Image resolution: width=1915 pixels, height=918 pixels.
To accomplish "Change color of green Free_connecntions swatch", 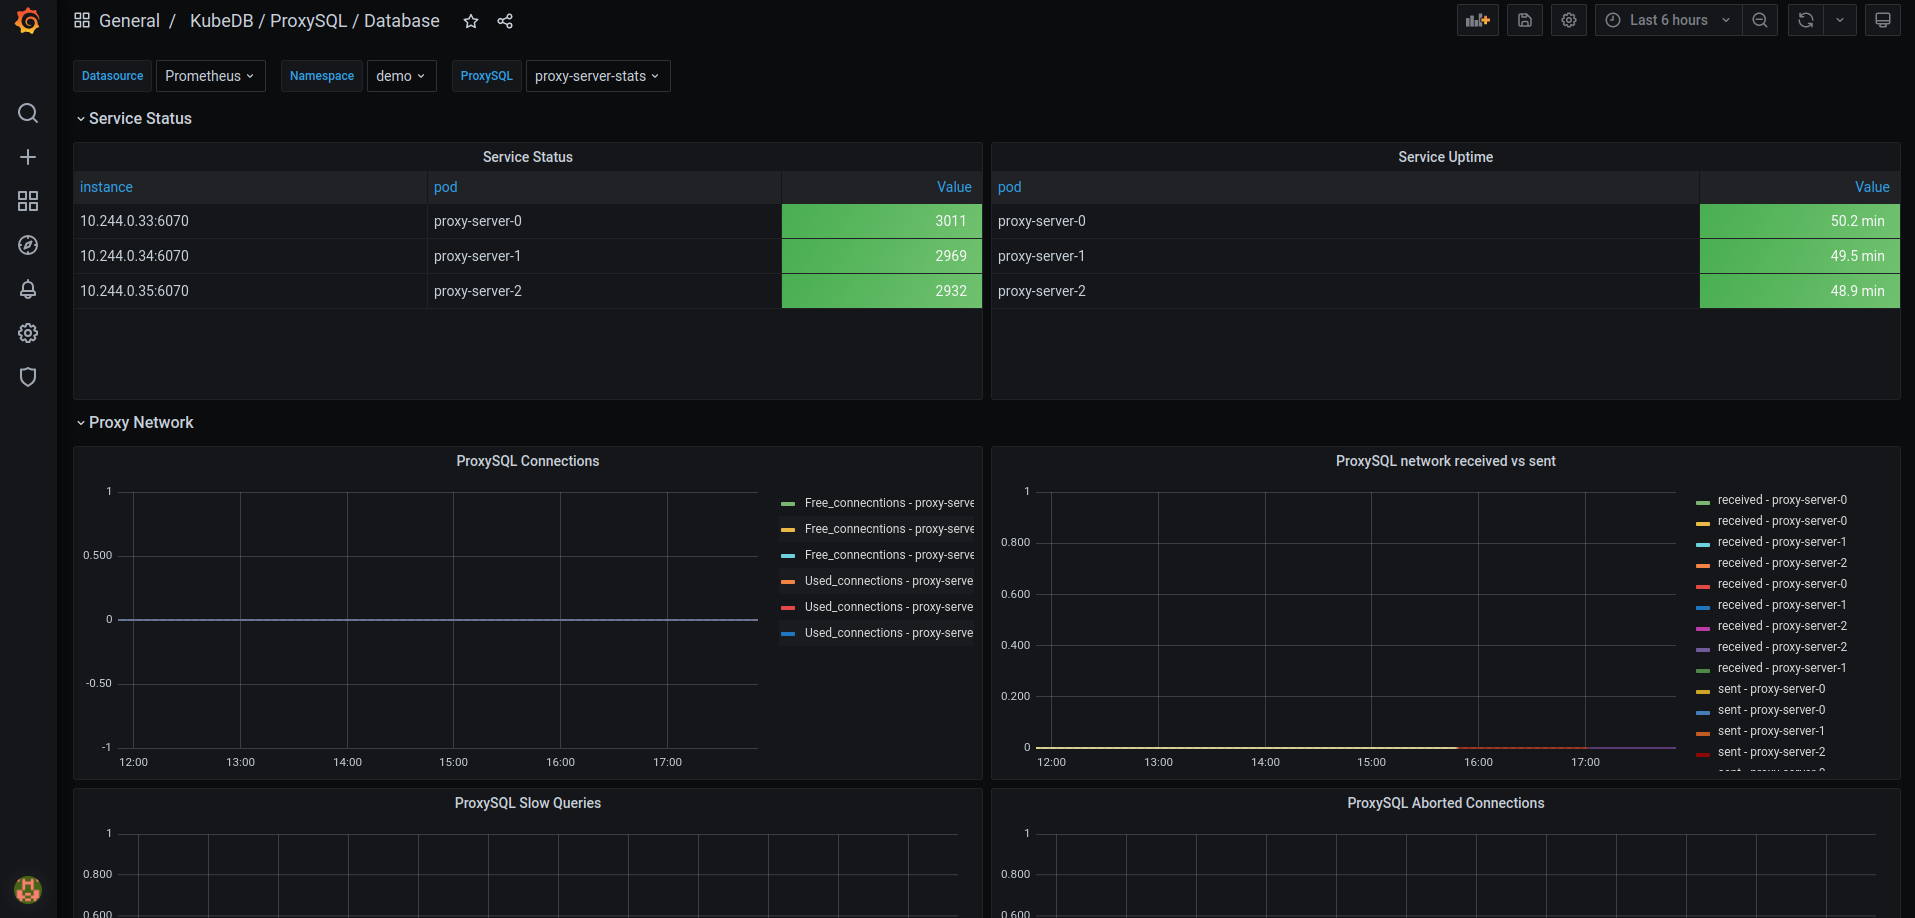I will (x=788, y=504).
